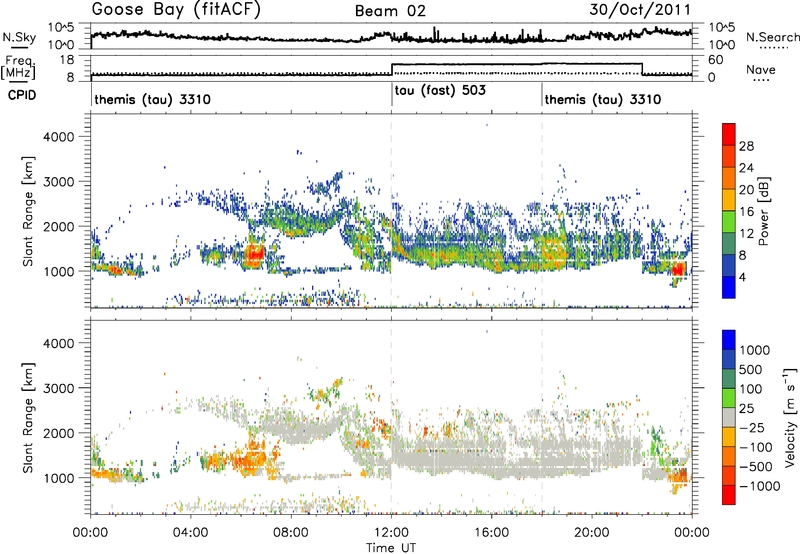800x554 pixels.
Task: Select the '-1000' tick on Velocity colorbar
Action: click(x=760, y=486)
